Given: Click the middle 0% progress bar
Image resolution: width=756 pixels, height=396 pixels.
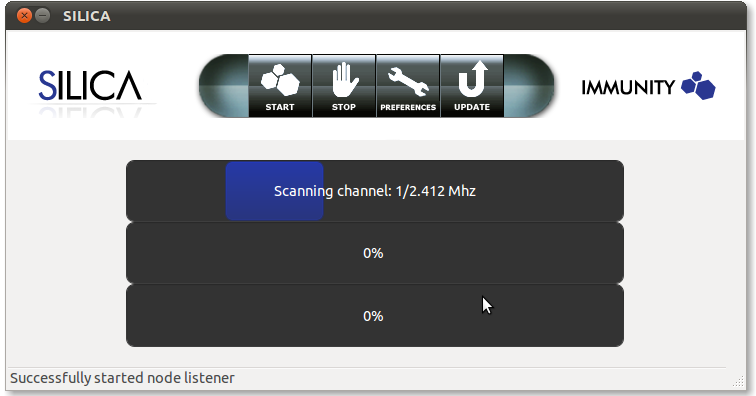Looking at the screenshot, I should tap(375, 253).
